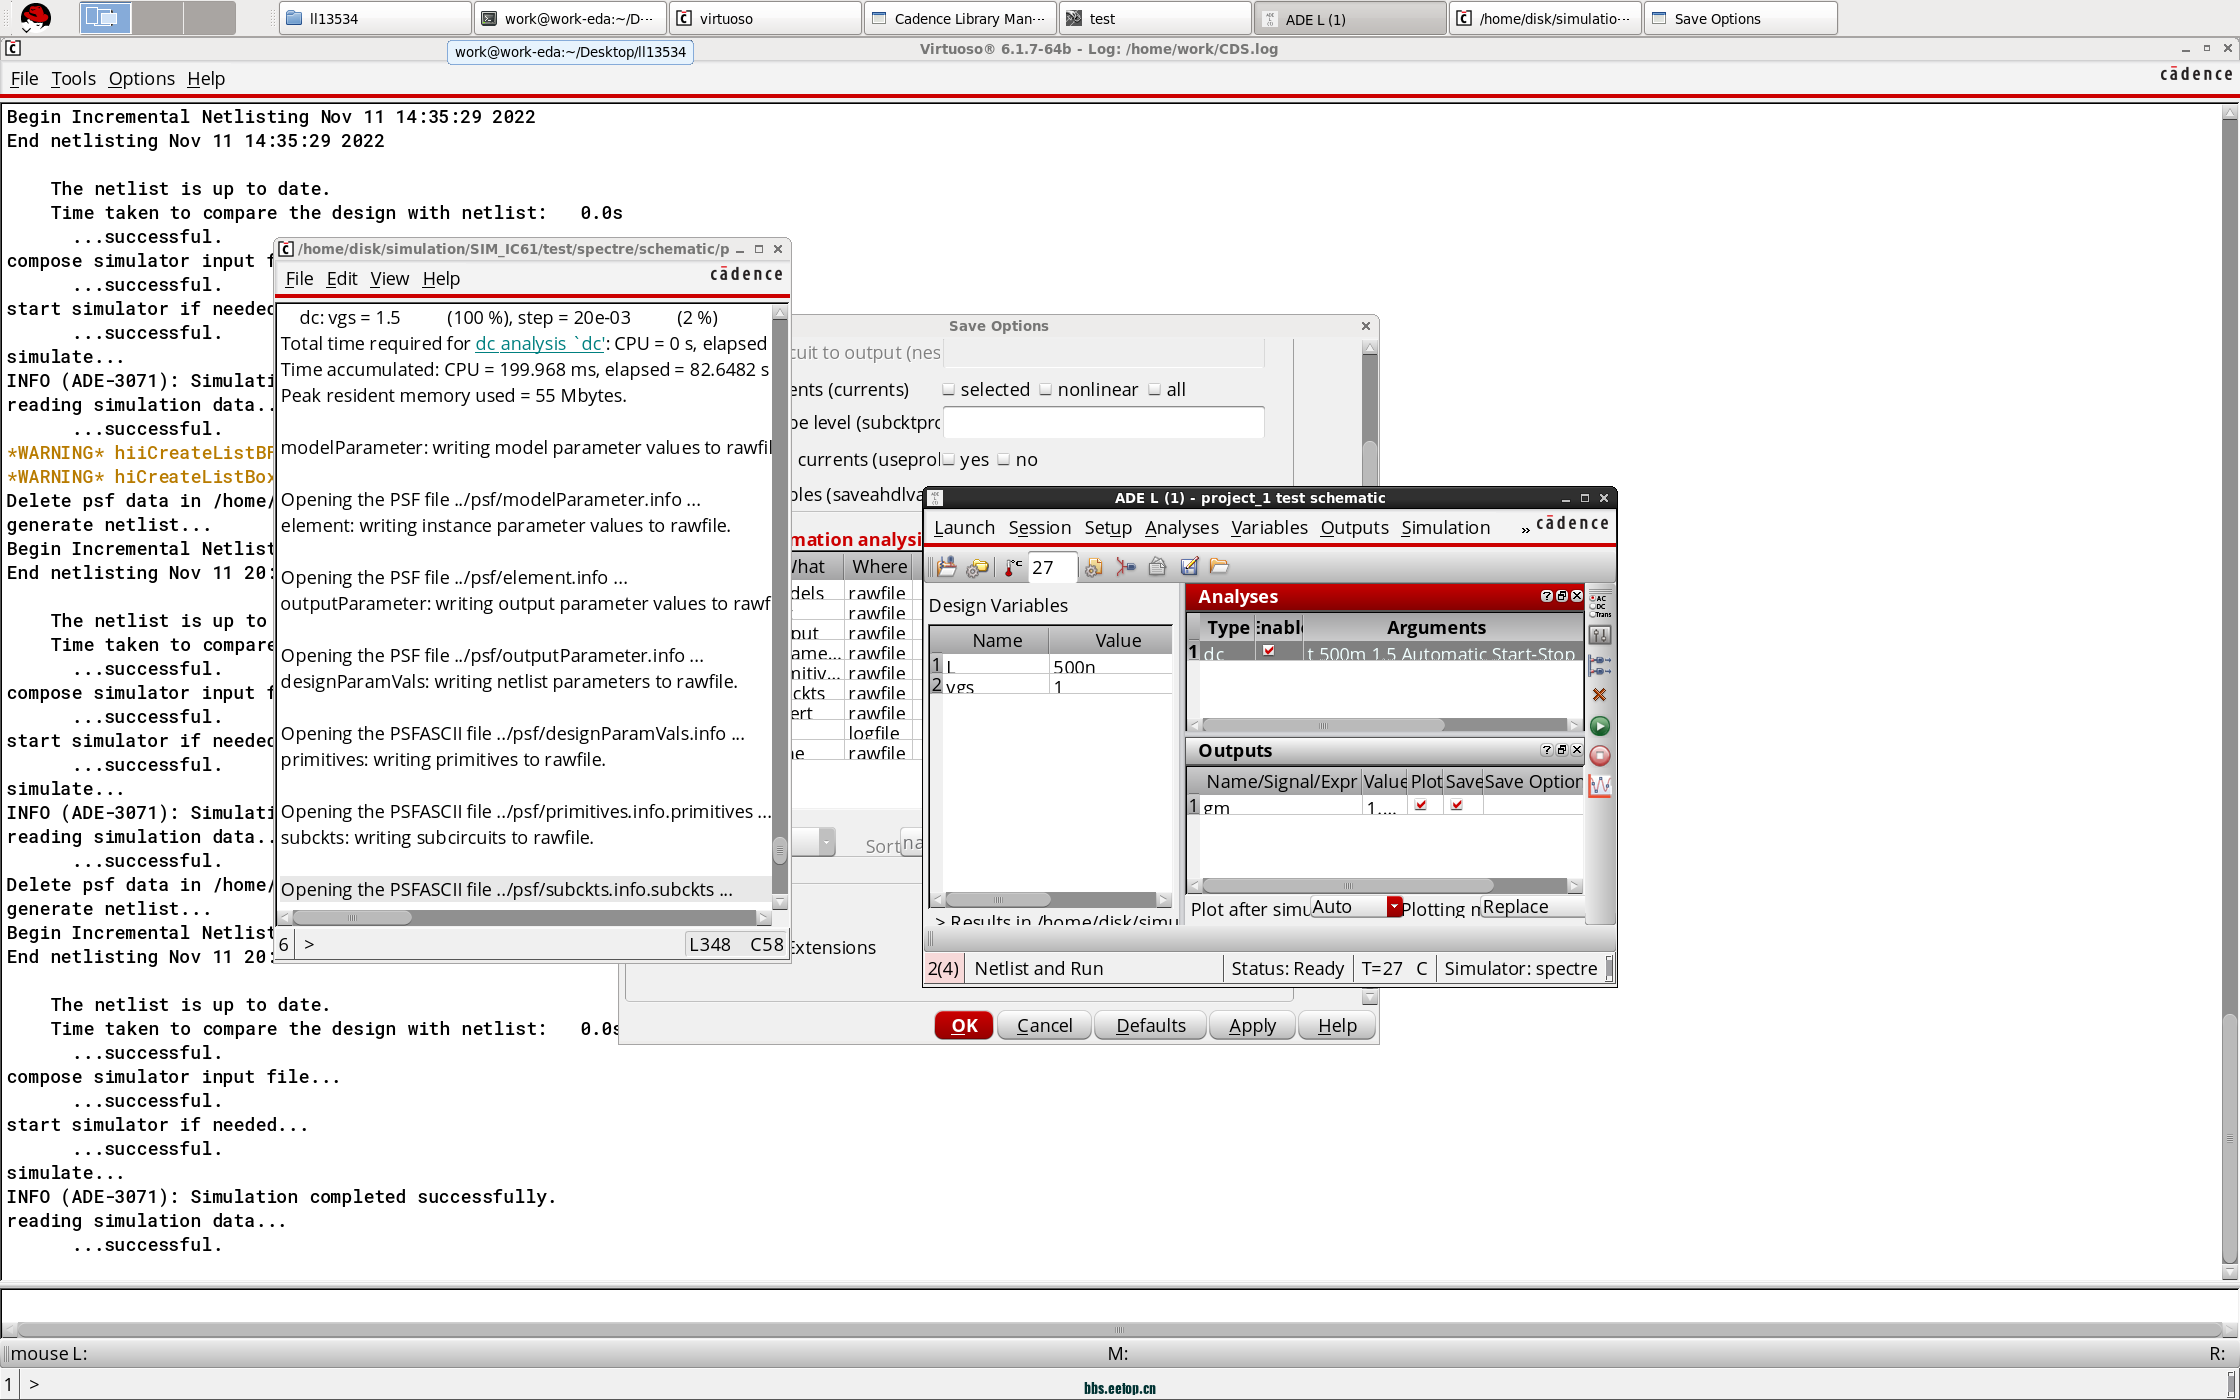Click the gear-document environment options icon
2240x1400 pixels.
click(1093, 567)
